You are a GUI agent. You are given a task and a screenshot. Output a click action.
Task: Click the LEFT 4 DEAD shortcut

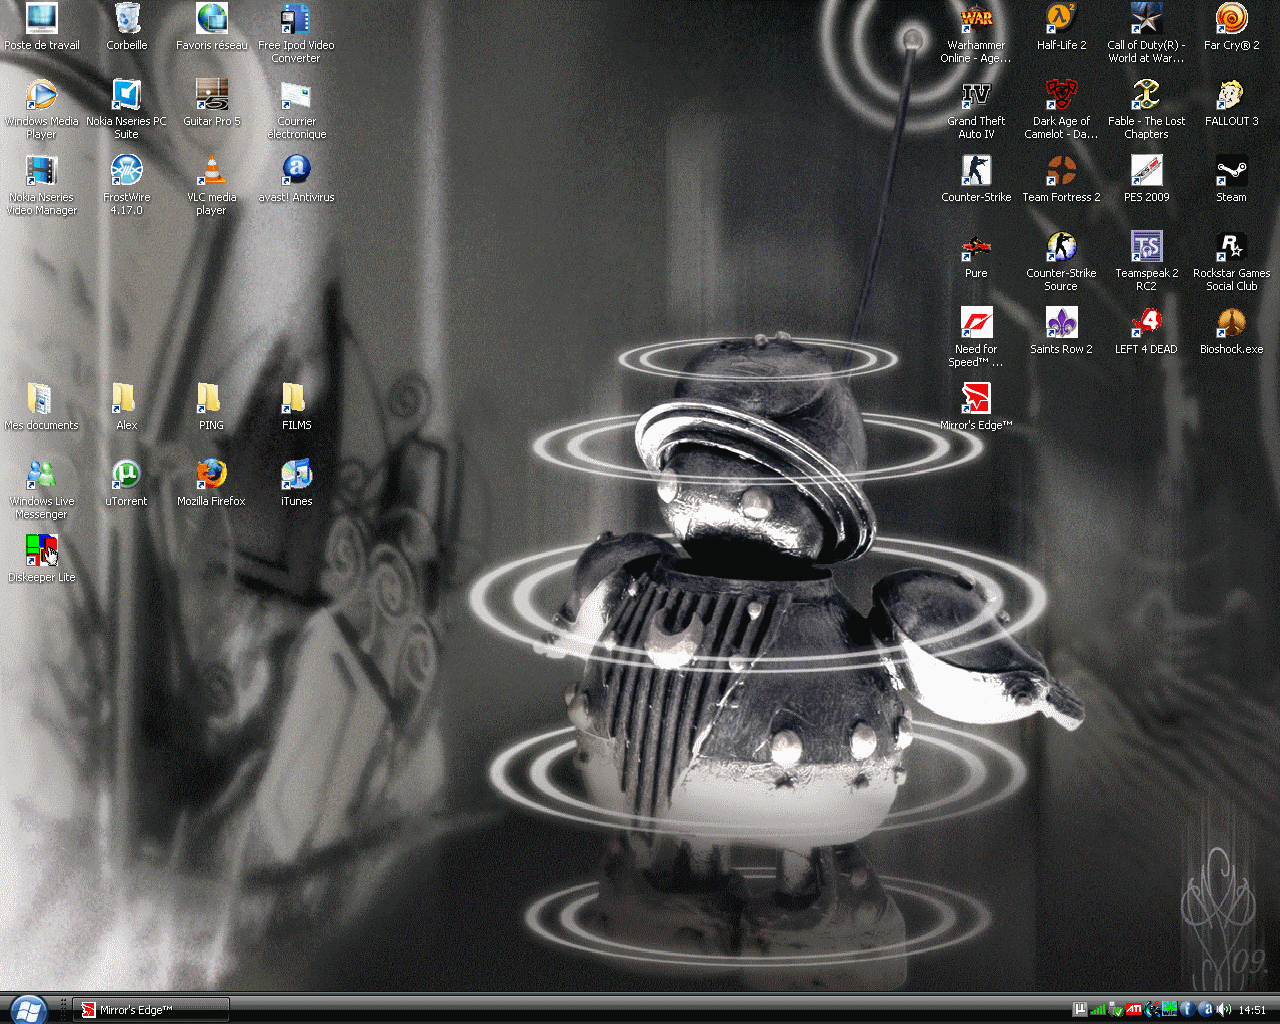point(1146,324)
